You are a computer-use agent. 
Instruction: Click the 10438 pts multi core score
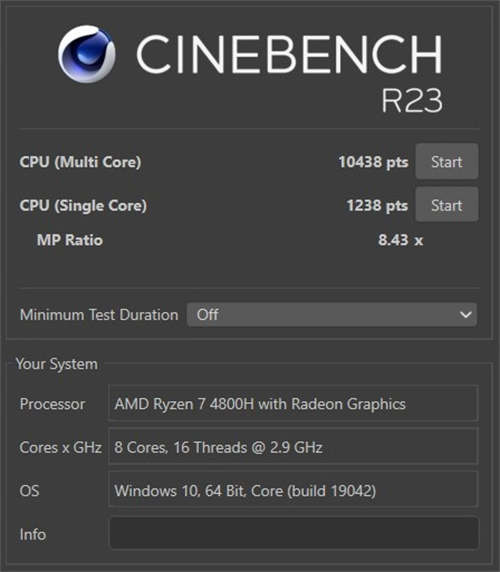tap(373, 162)
